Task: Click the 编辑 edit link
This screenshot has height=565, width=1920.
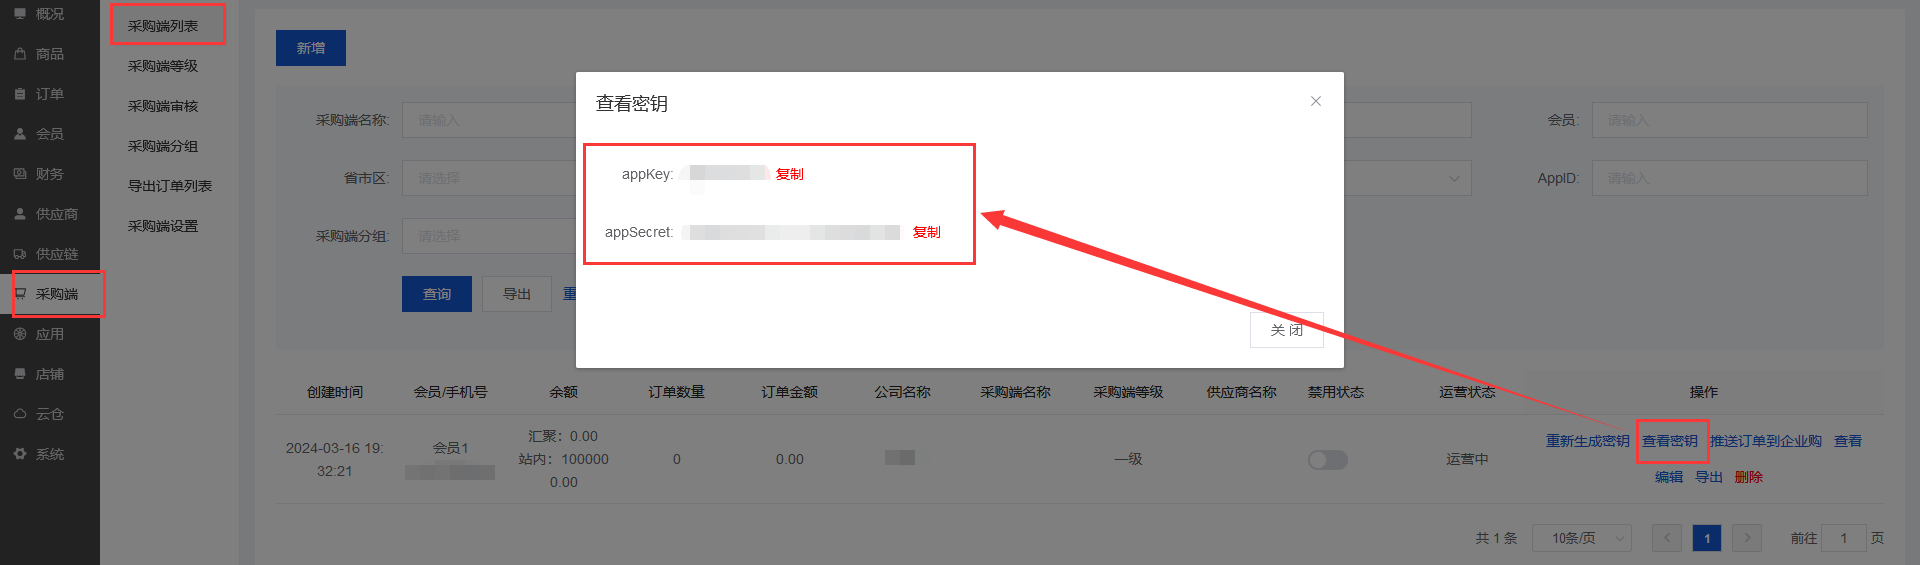Action: (1669, 477)
